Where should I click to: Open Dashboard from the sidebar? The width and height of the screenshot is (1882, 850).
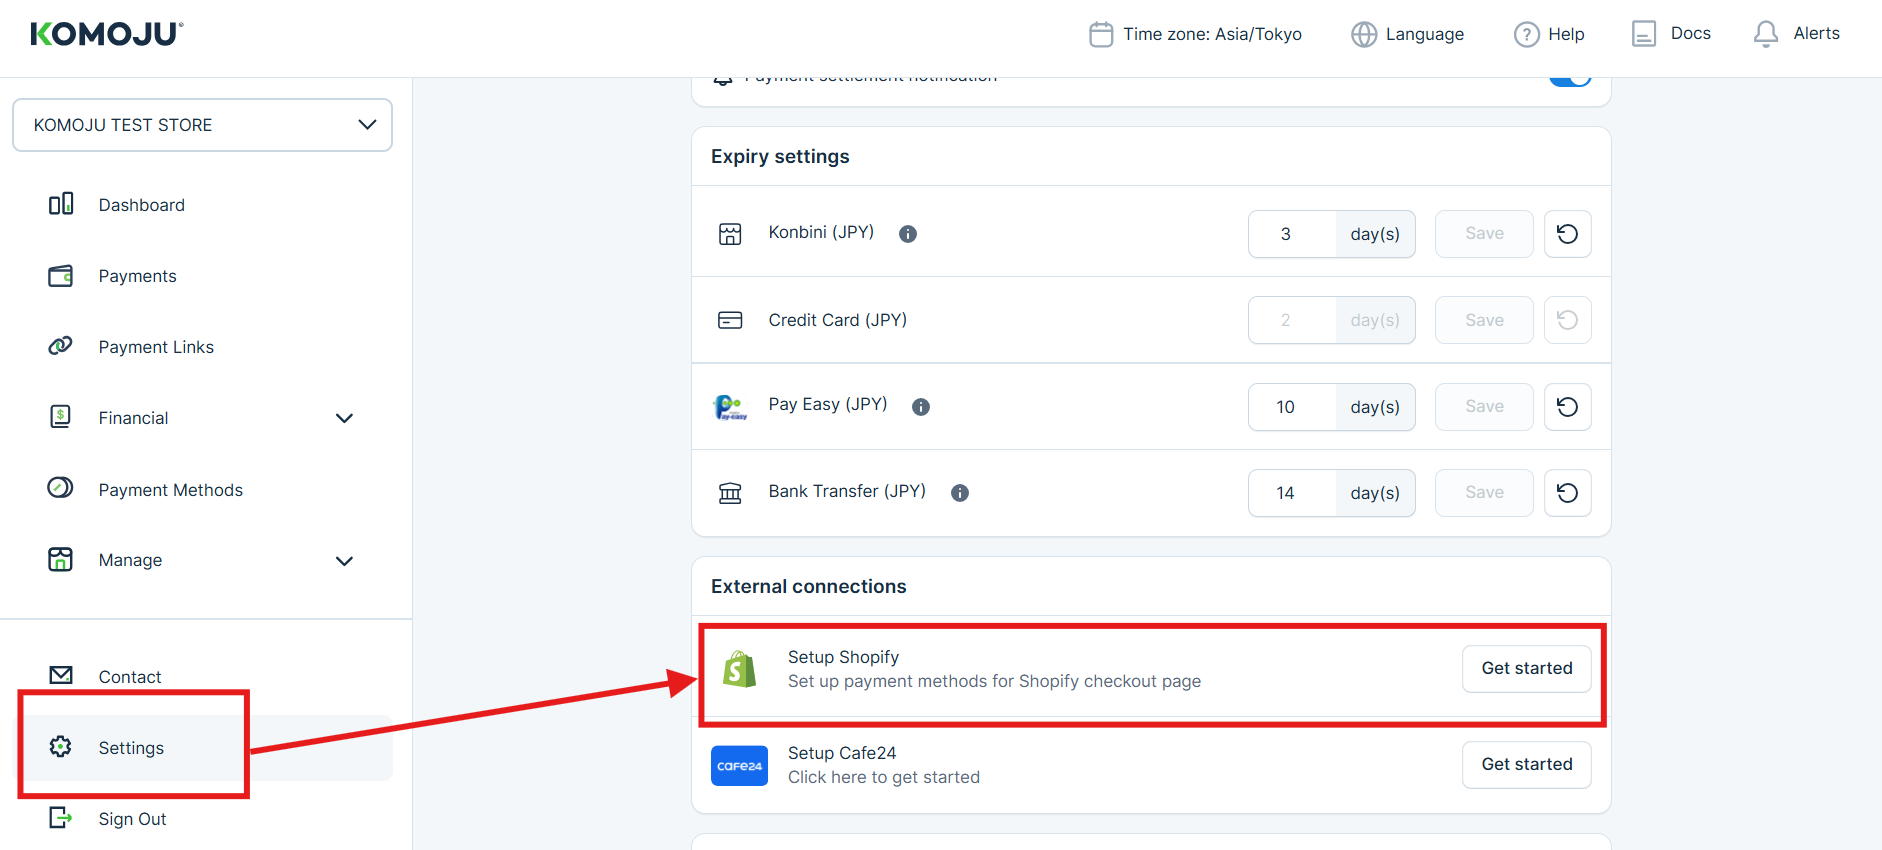141,205
